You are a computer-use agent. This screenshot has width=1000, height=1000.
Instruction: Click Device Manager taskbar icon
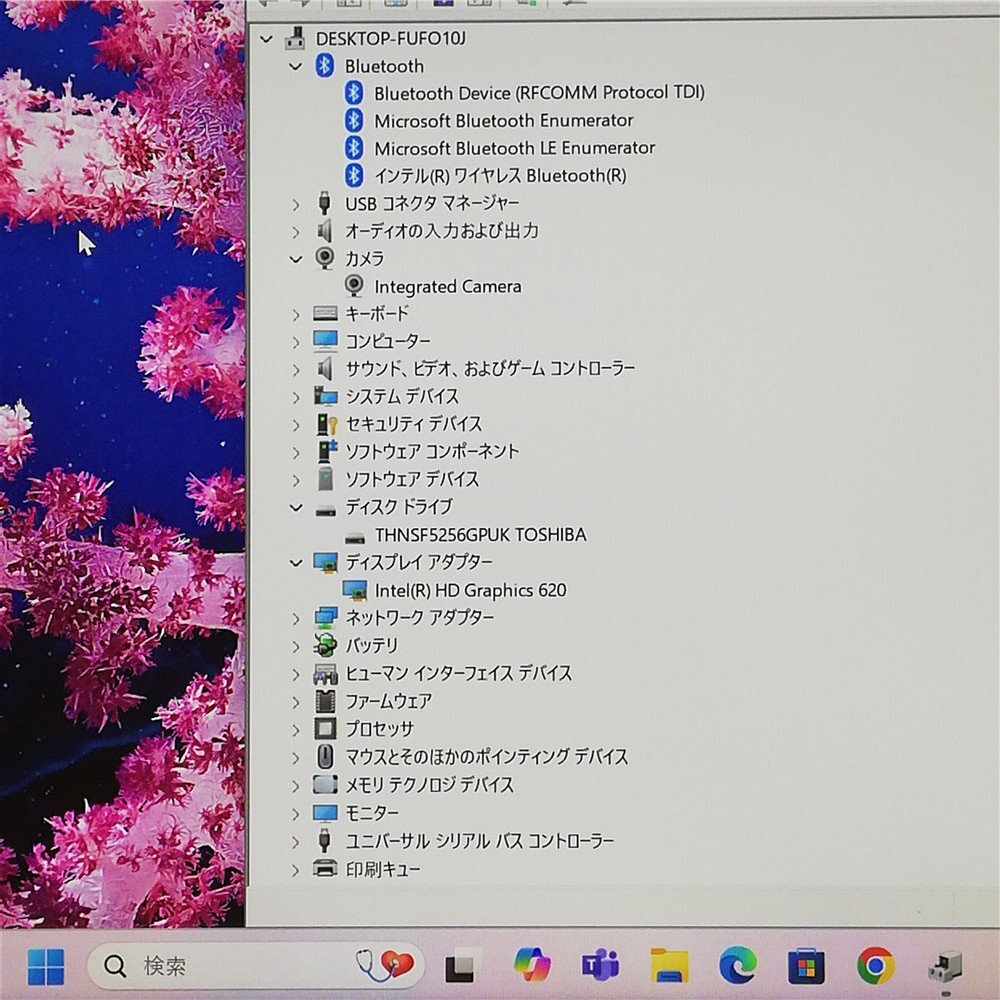945,967
